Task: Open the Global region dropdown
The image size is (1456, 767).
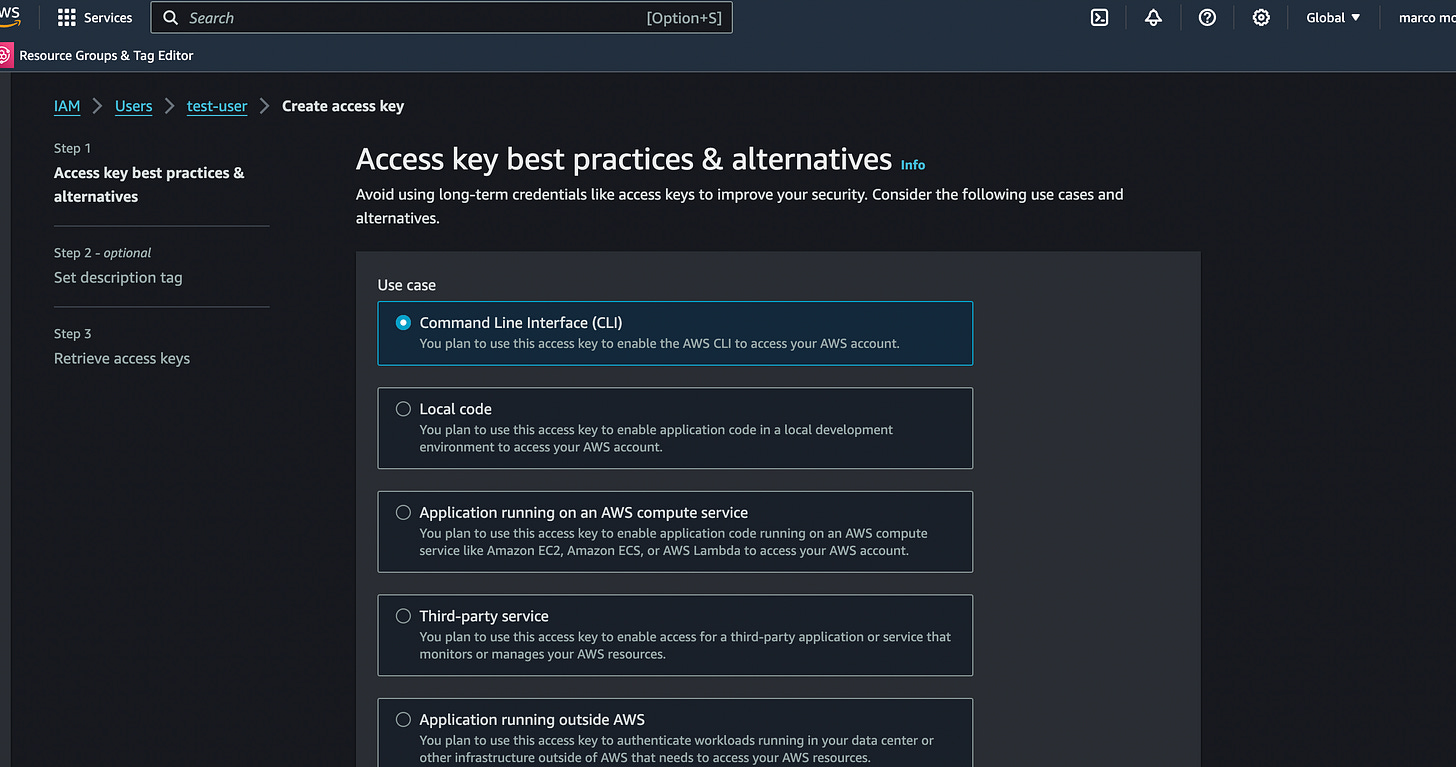Action: [1332, 17]
